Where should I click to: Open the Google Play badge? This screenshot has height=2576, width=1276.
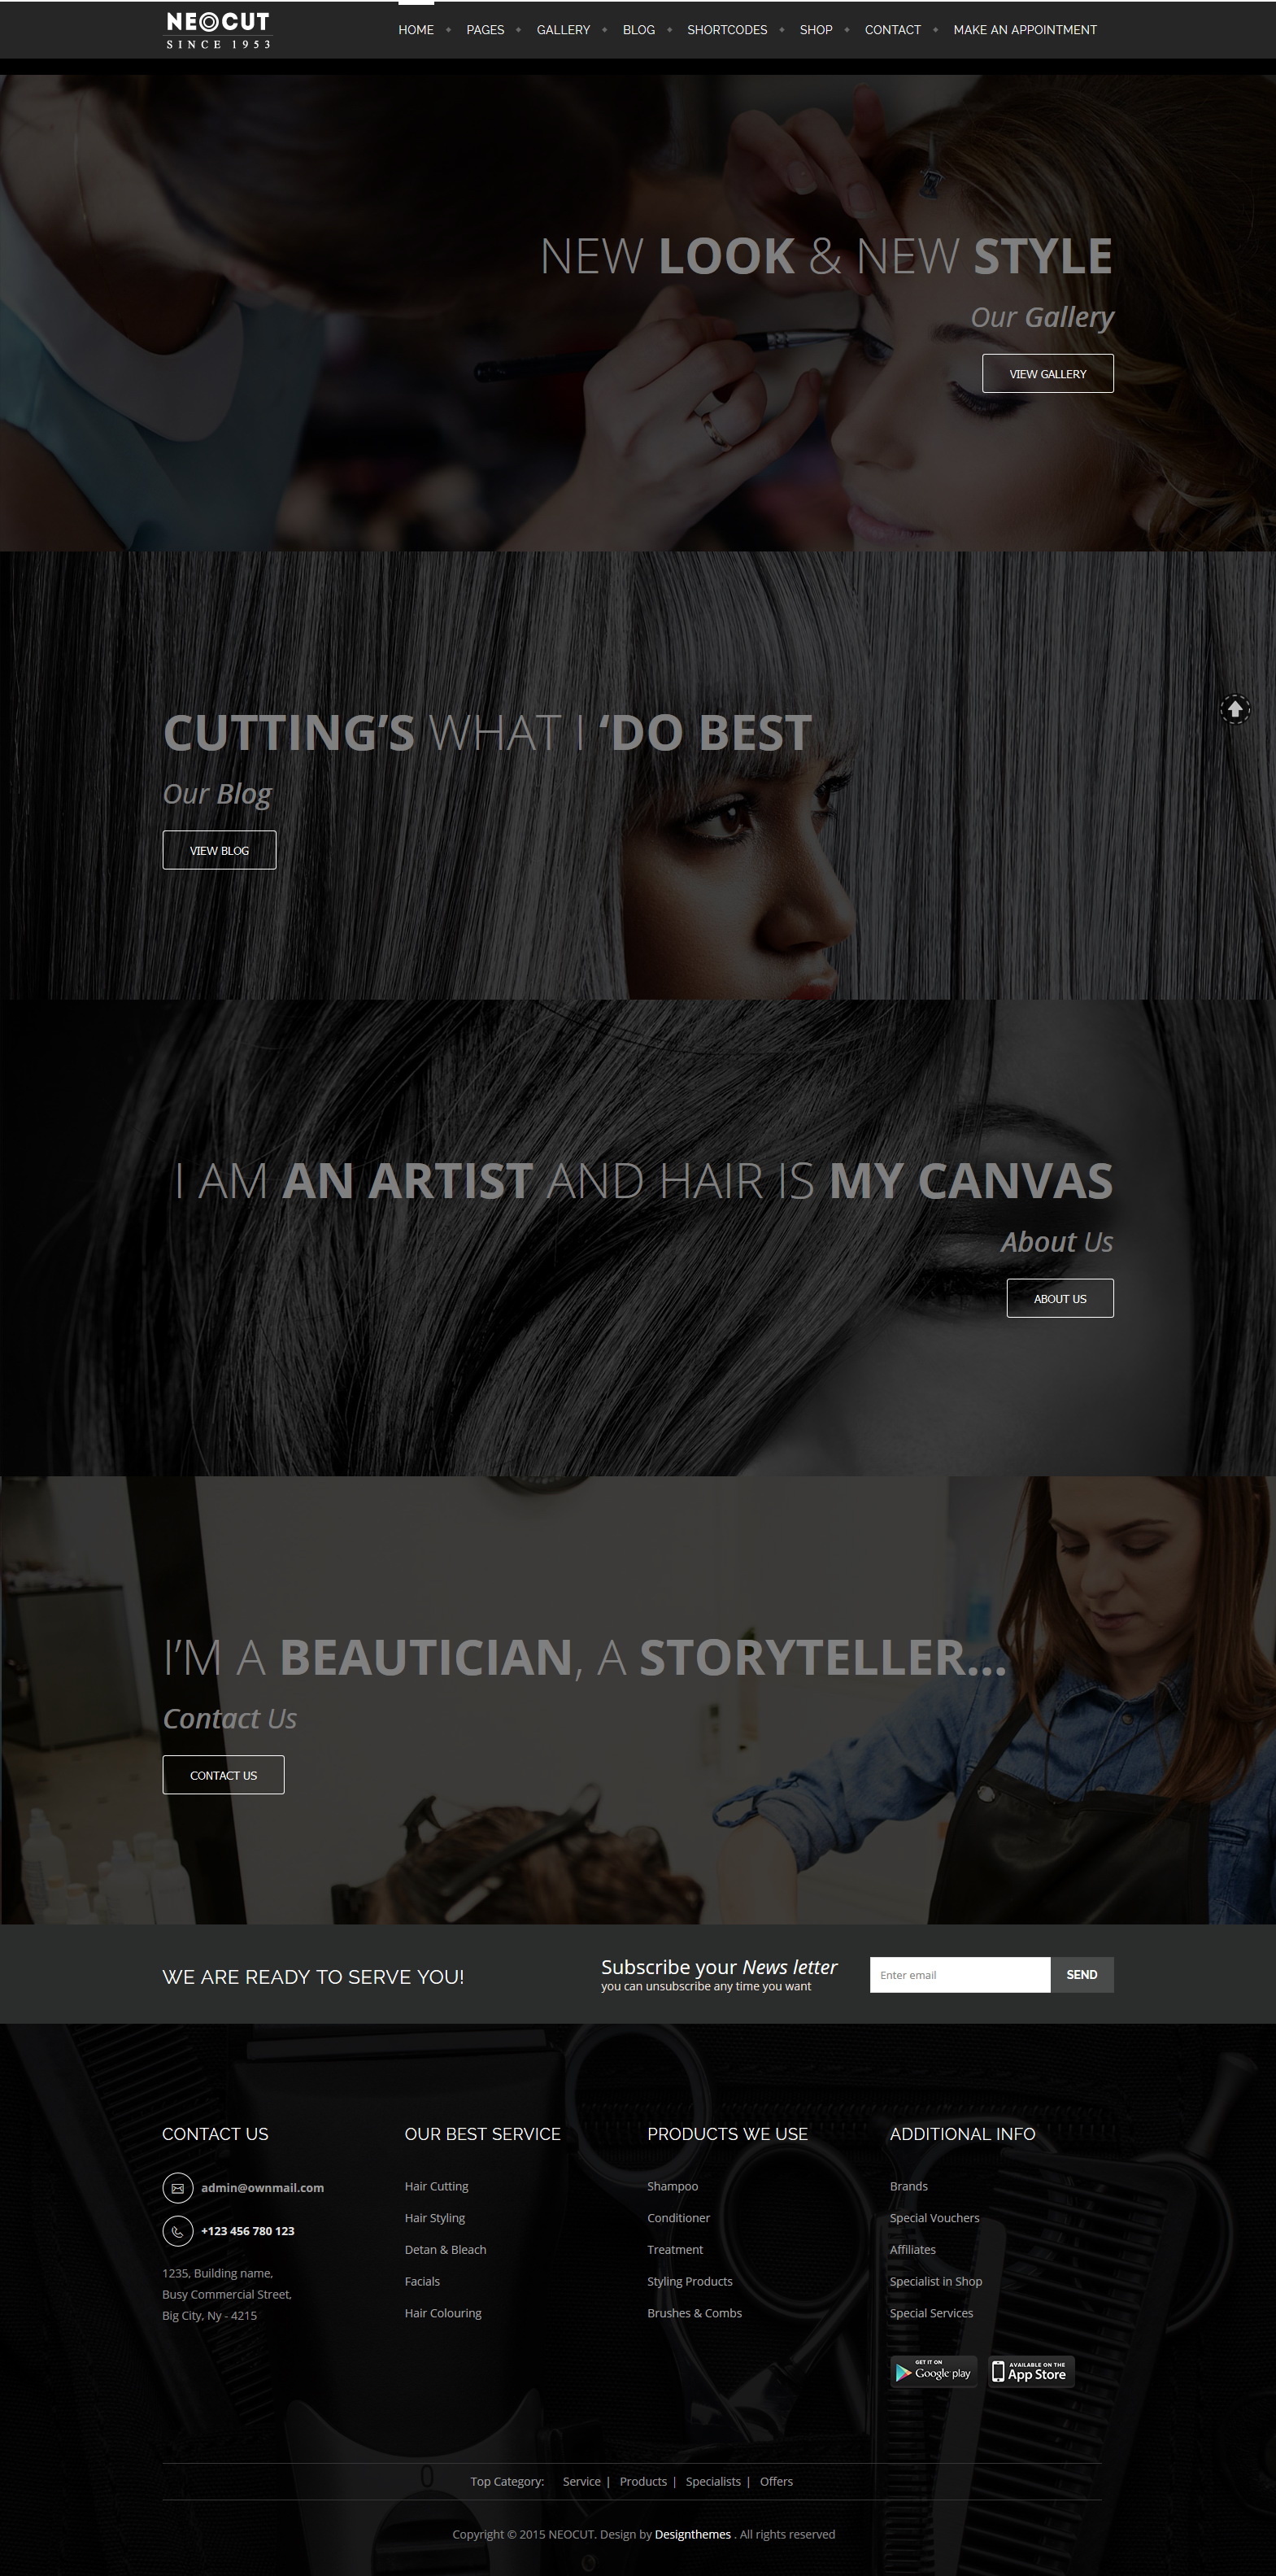click(x=934, y=2372)
